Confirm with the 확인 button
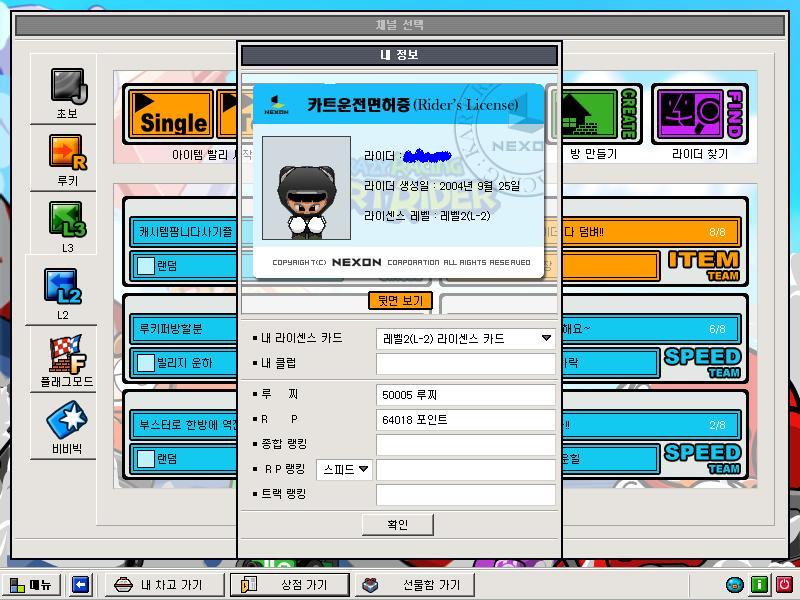The image size is (800, 600). click(x=397, y=524)
